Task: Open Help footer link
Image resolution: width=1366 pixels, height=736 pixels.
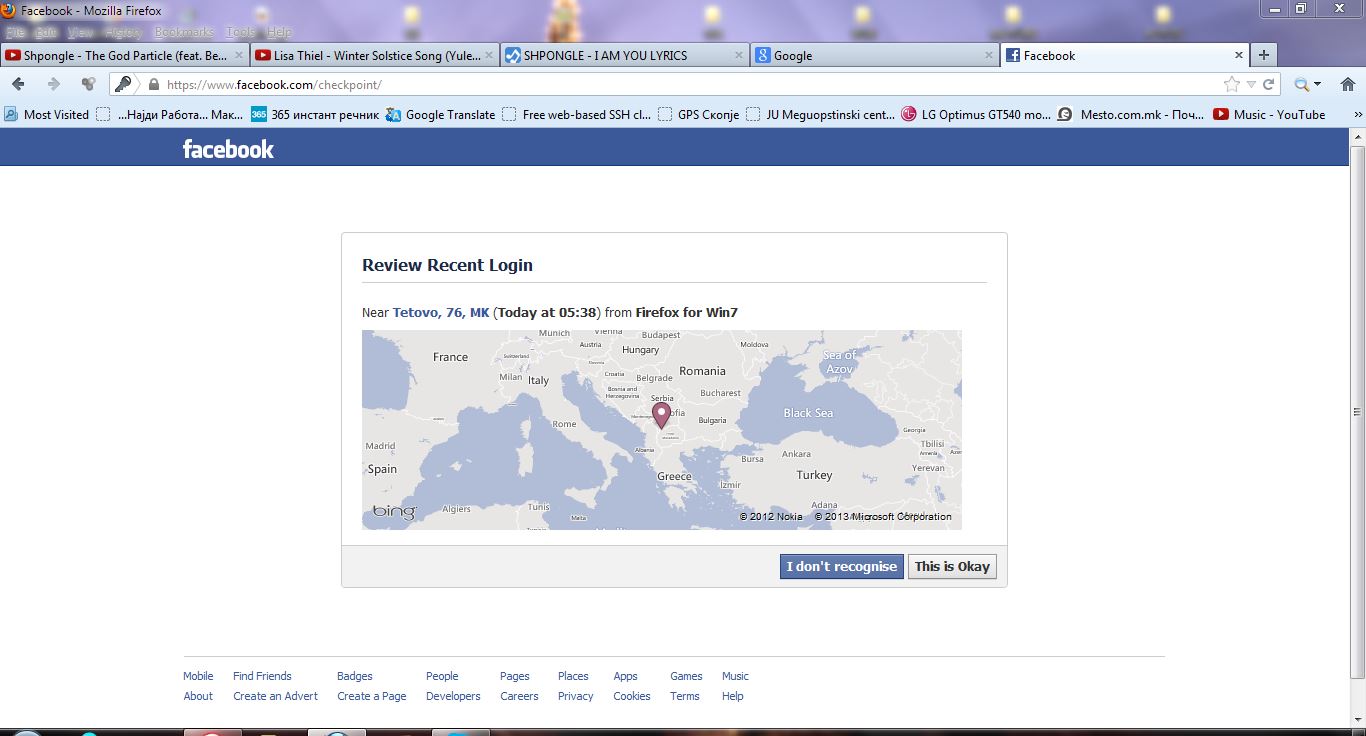Action: [x=733, y=696]
